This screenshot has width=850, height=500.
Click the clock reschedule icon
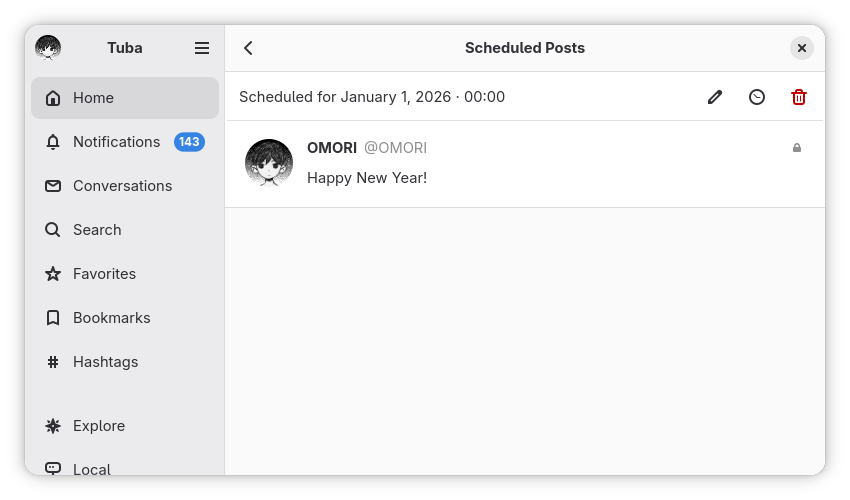[x=757, y=97]
